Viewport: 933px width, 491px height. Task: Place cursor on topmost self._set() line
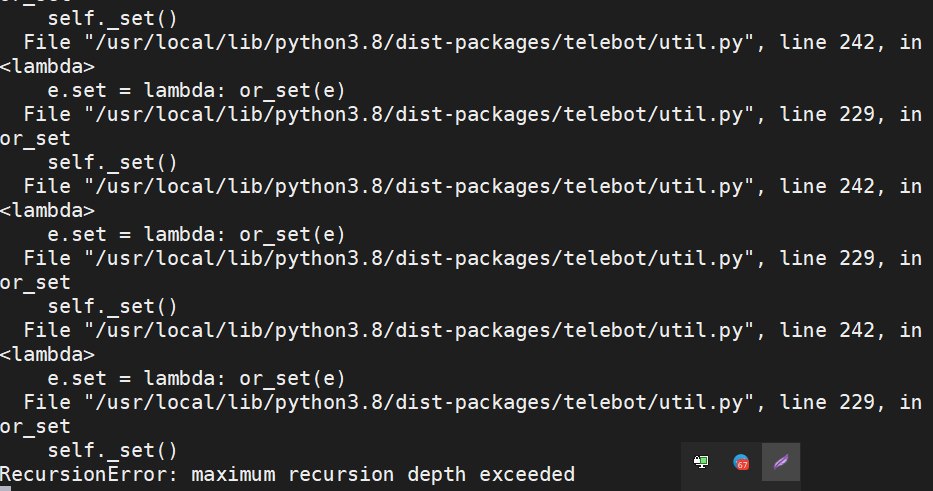112,18
